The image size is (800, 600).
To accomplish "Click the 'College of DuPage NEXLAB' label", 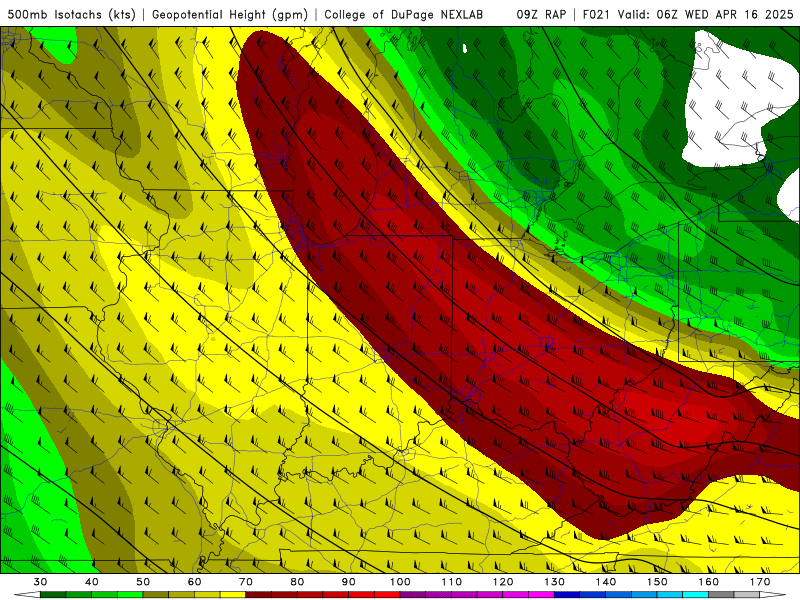I will [404, 14].
